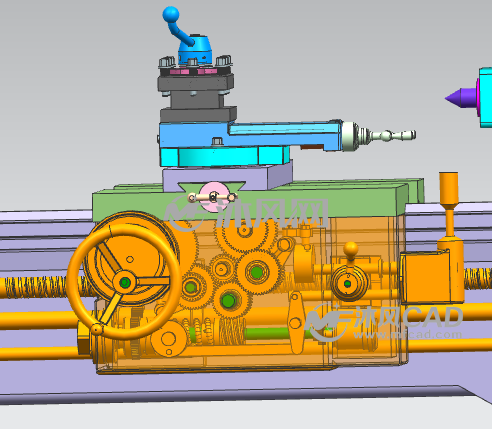Select the large orange carriage handwheel
The height and width of the screenshot is (429, 492).
[124, 282]
